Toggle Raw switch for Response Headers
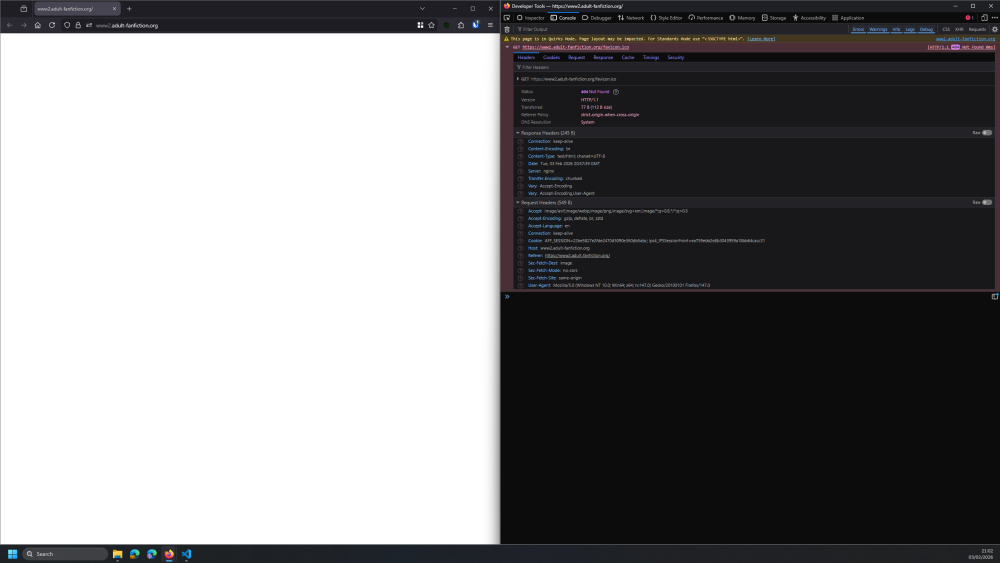 click(x=986, y=132)
